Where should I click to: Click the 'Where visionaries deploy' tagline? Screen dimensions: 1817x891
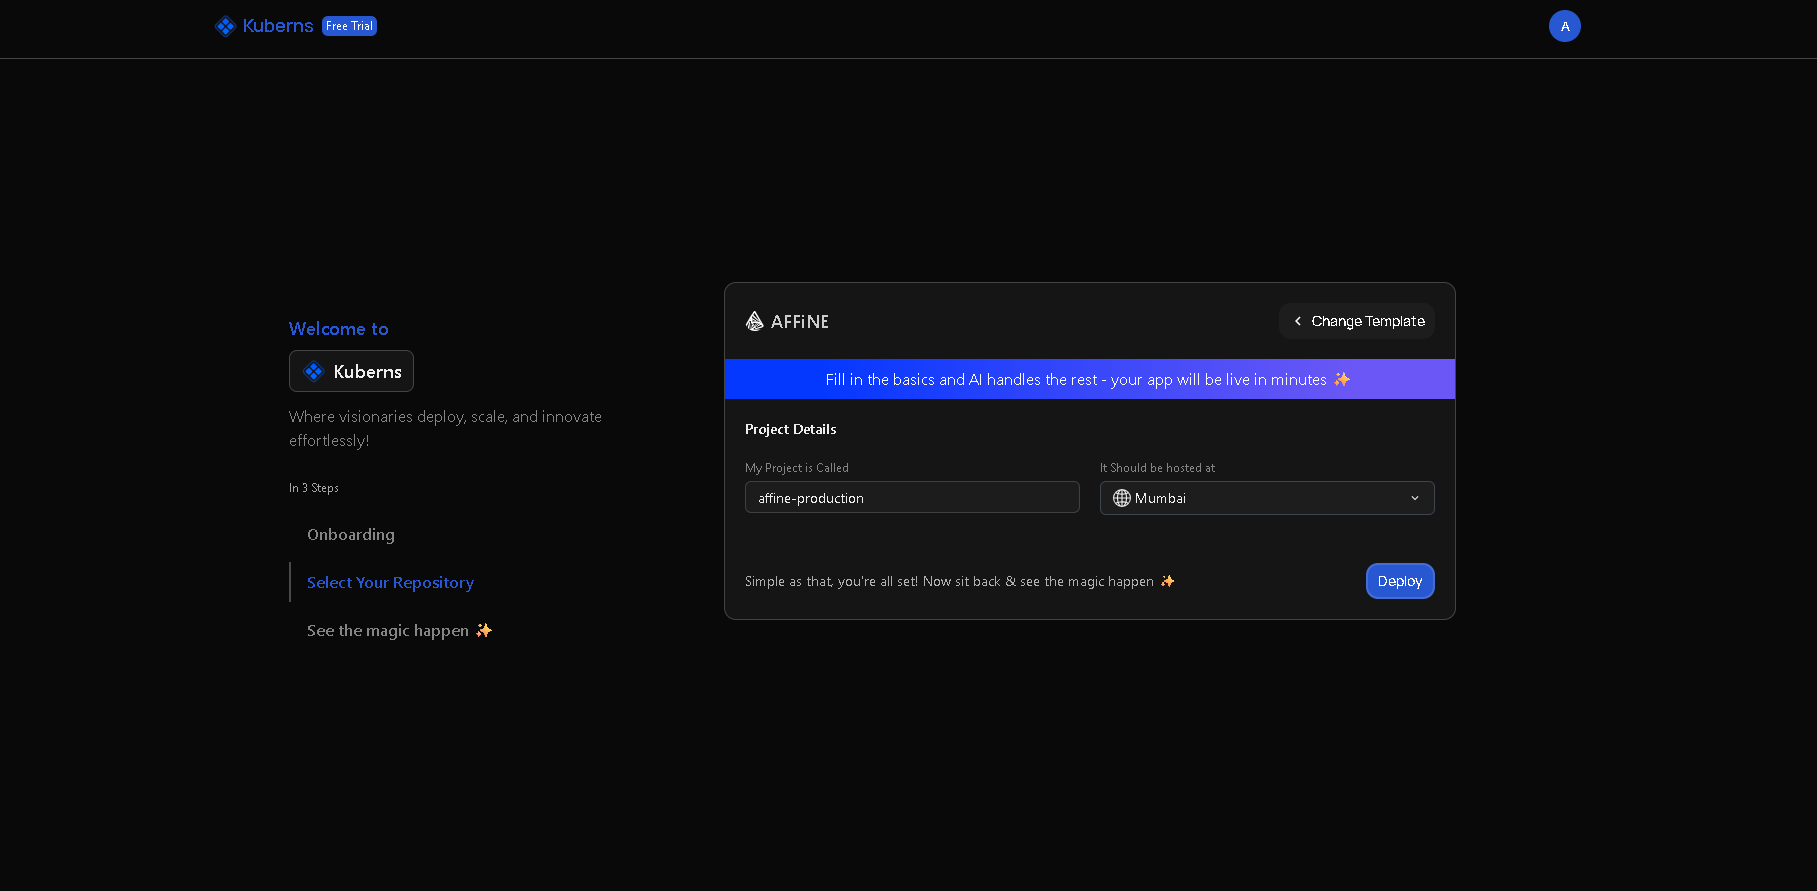[x=445, y=428]
